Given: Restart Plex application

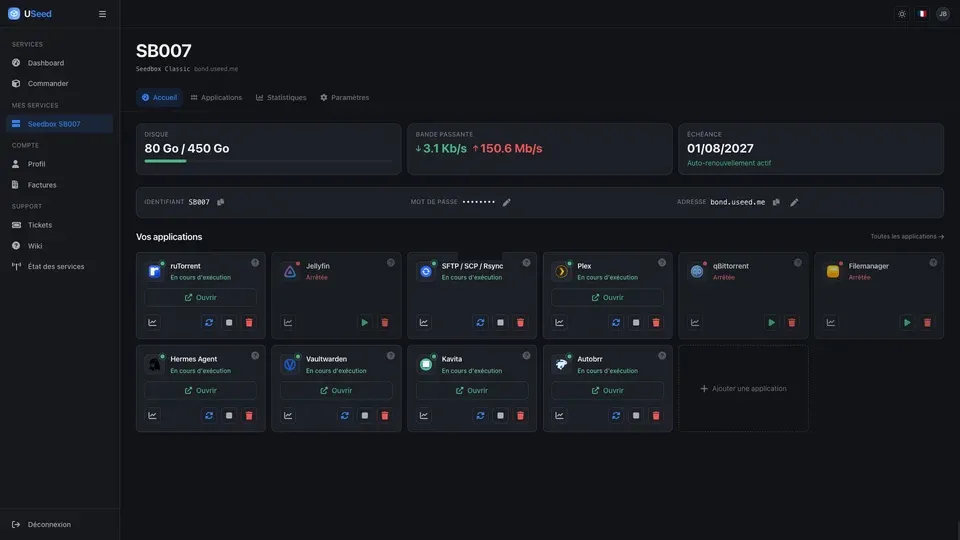Looking at the screenshot, I should (x=616, y=323).
